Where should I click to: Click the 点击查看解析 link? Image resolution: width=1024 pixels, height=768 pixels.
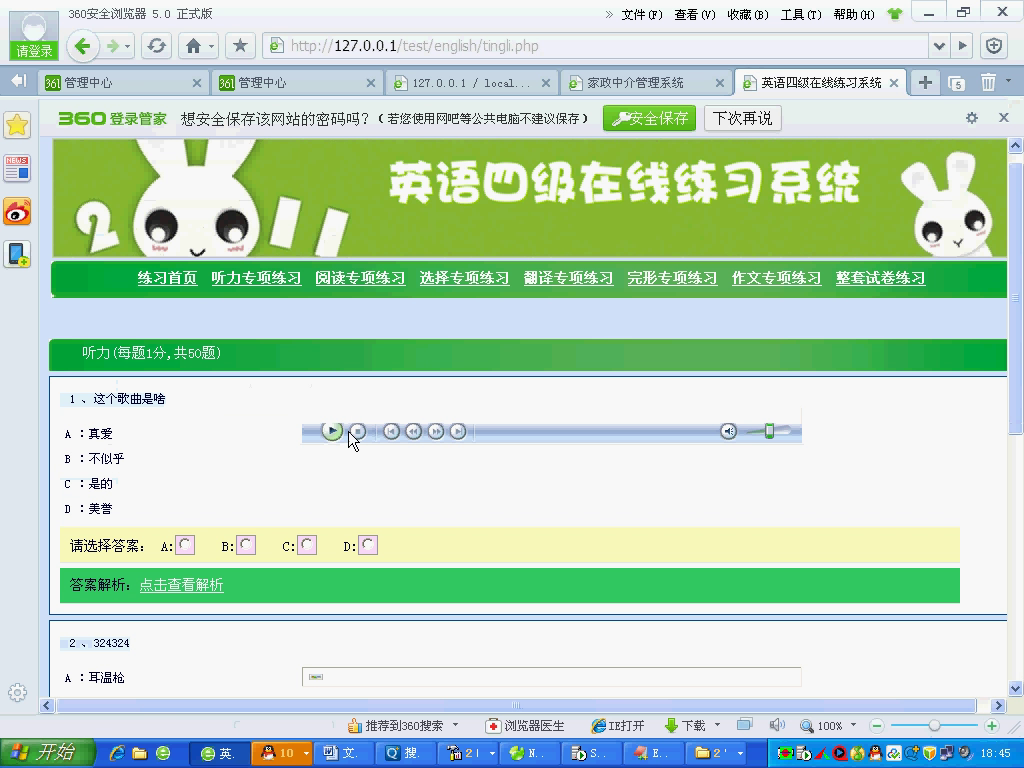tap(182, 585)
